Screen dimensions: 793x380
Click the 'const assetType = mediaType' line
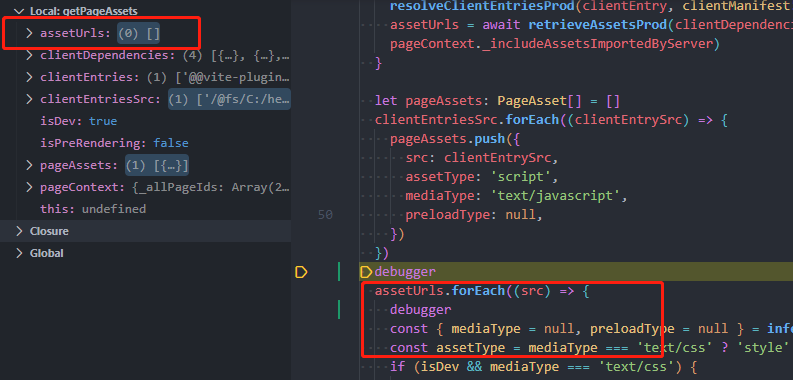click(590, 348)
